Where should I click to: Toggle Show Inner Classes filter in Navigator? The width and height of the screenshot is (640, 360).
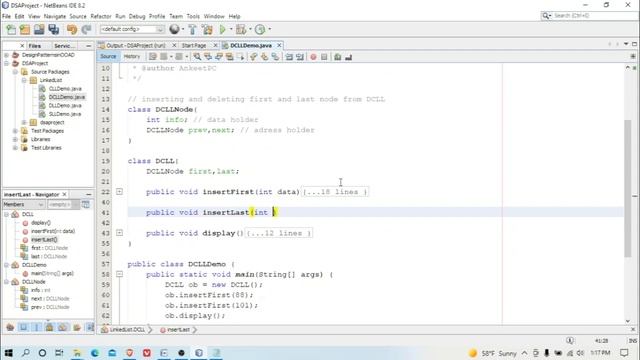click(x=63, y=327)
